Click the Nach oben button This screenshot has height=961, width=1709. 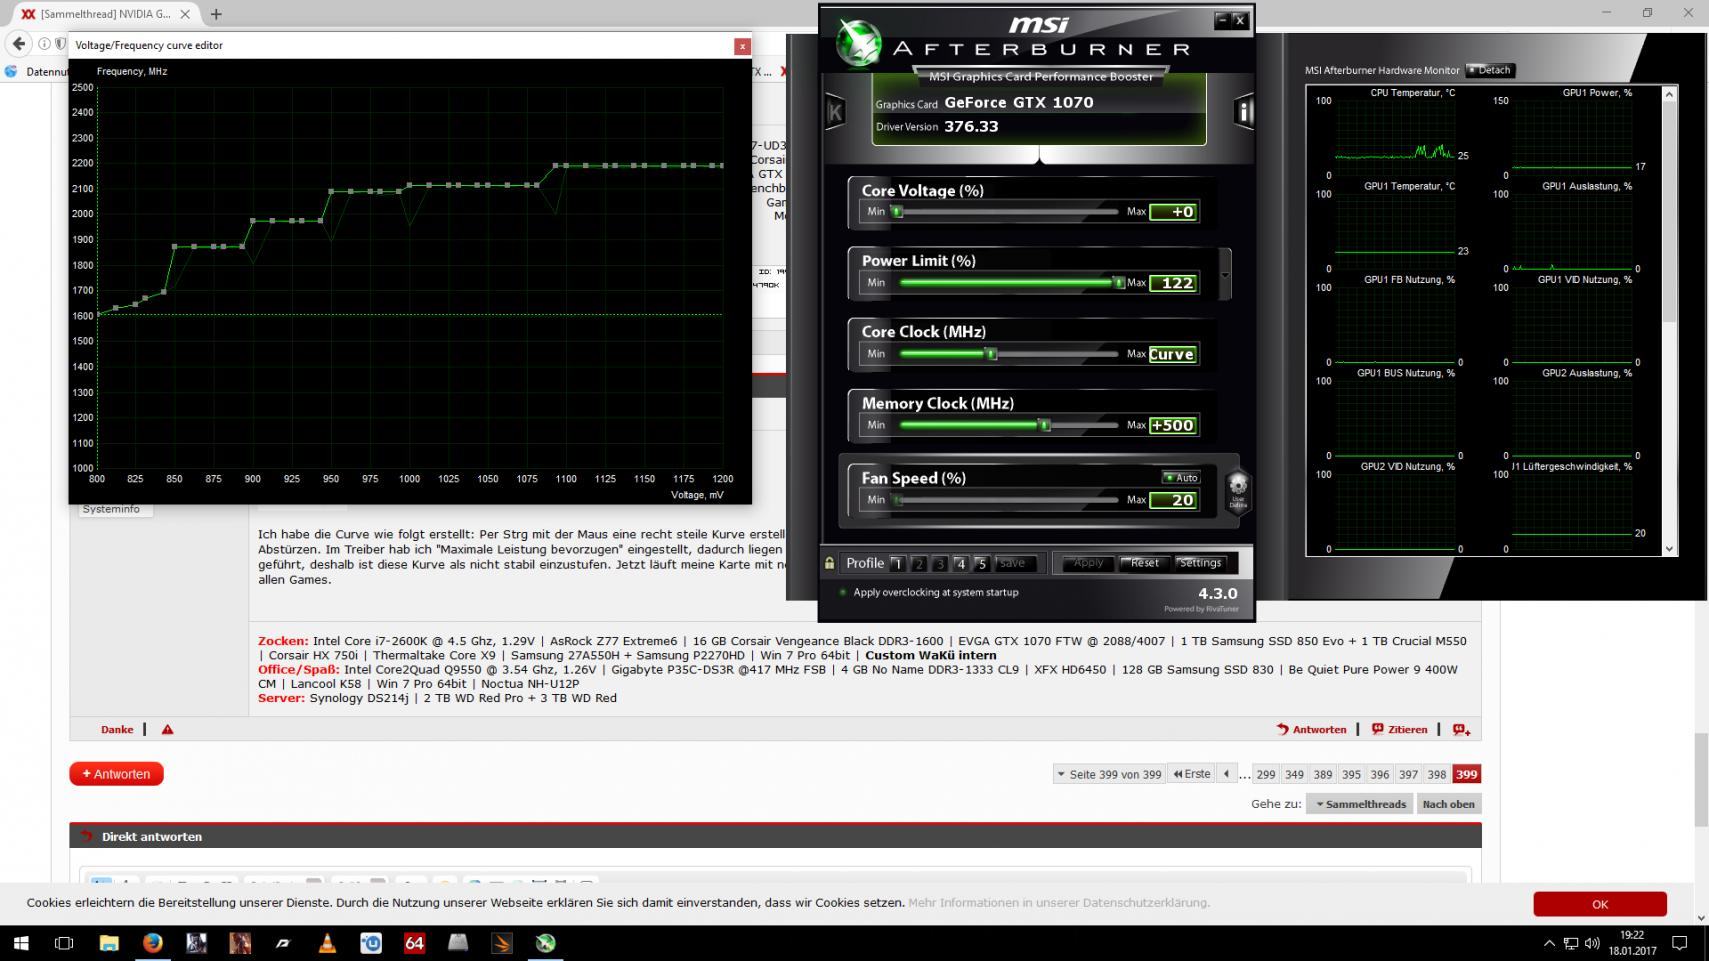1448,804
